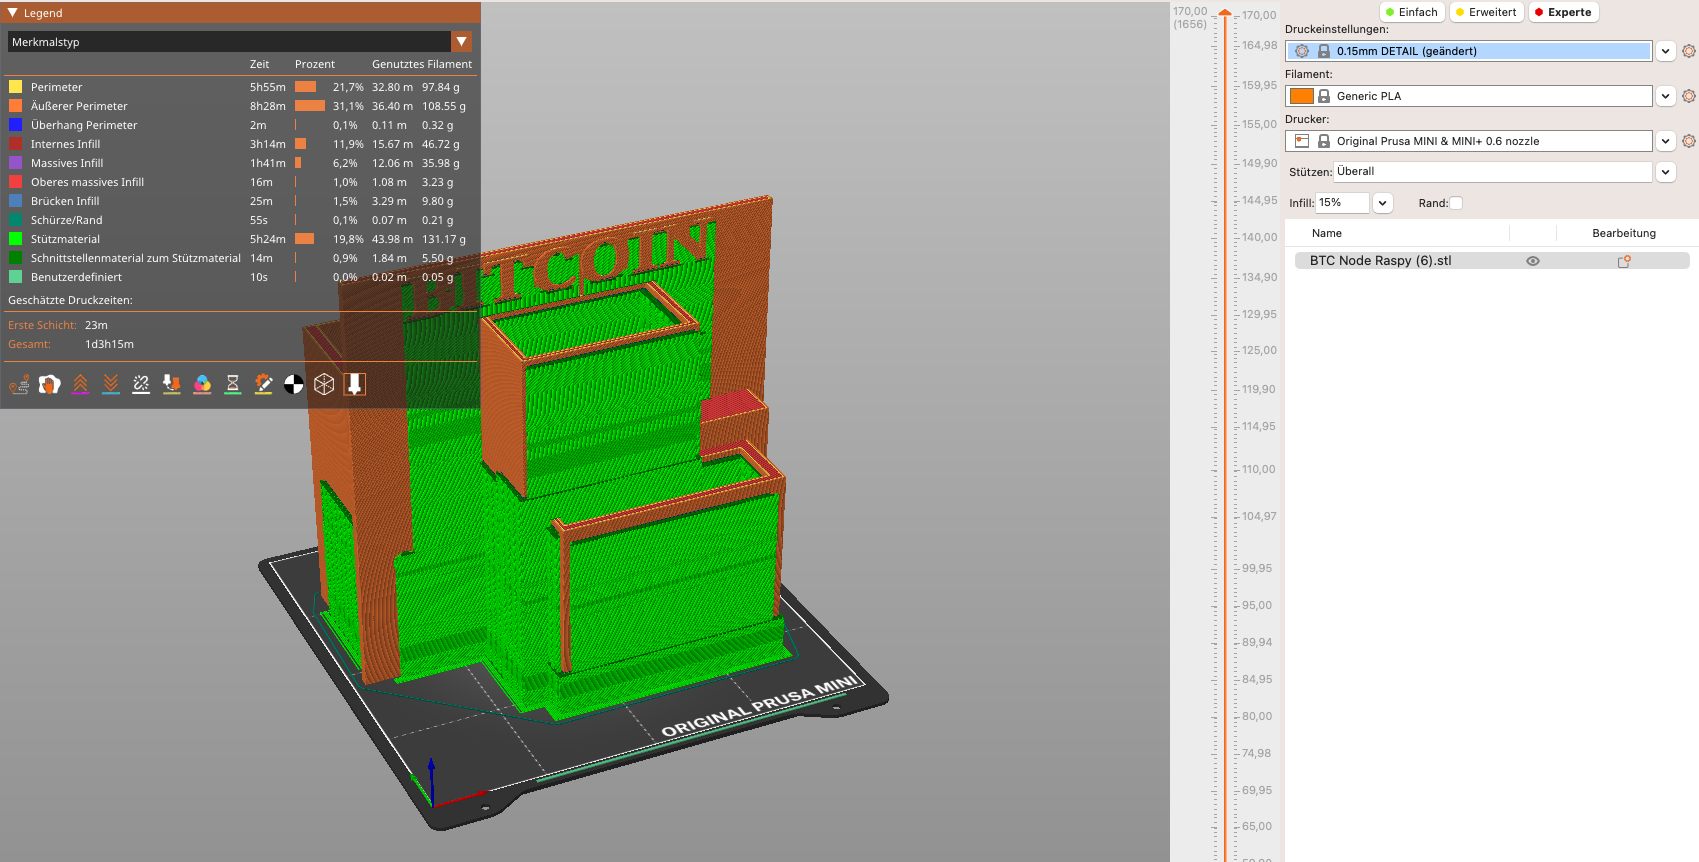Toggle Stützmaterial feature visibility in legend
The image size is (1699, 862).
coord(240,239)
